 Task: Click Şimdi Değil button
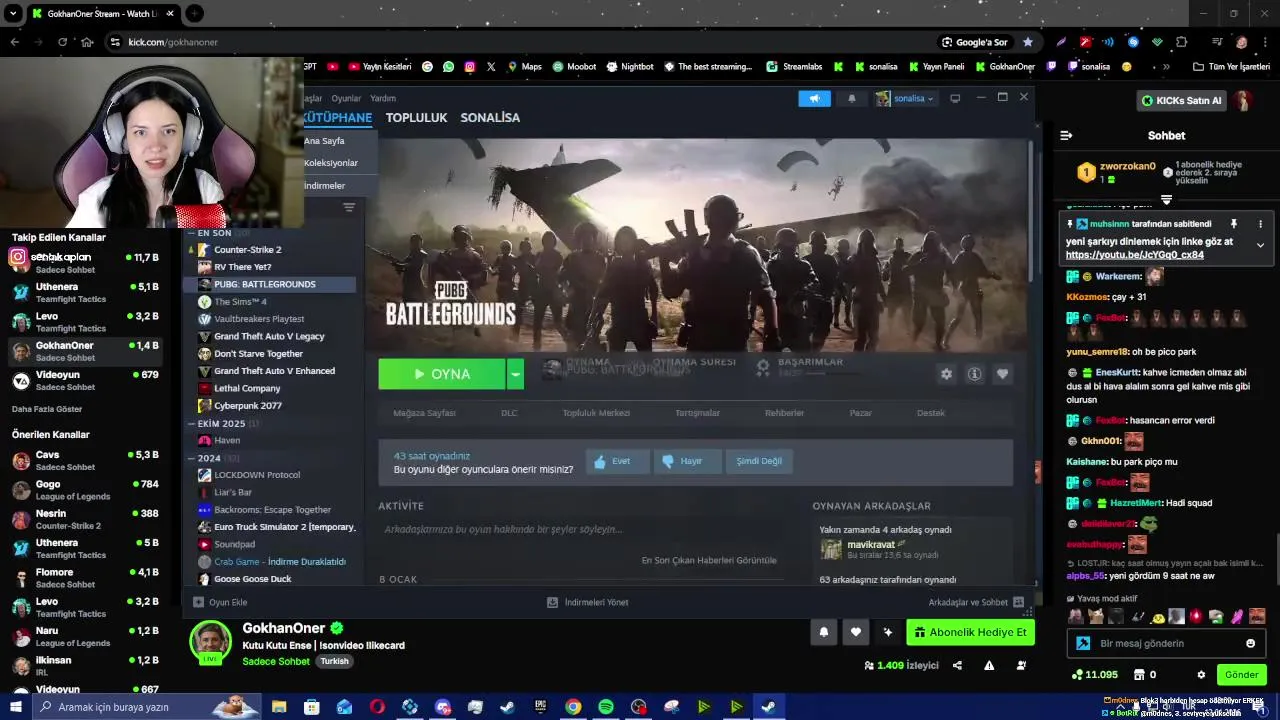click(759, 461)
